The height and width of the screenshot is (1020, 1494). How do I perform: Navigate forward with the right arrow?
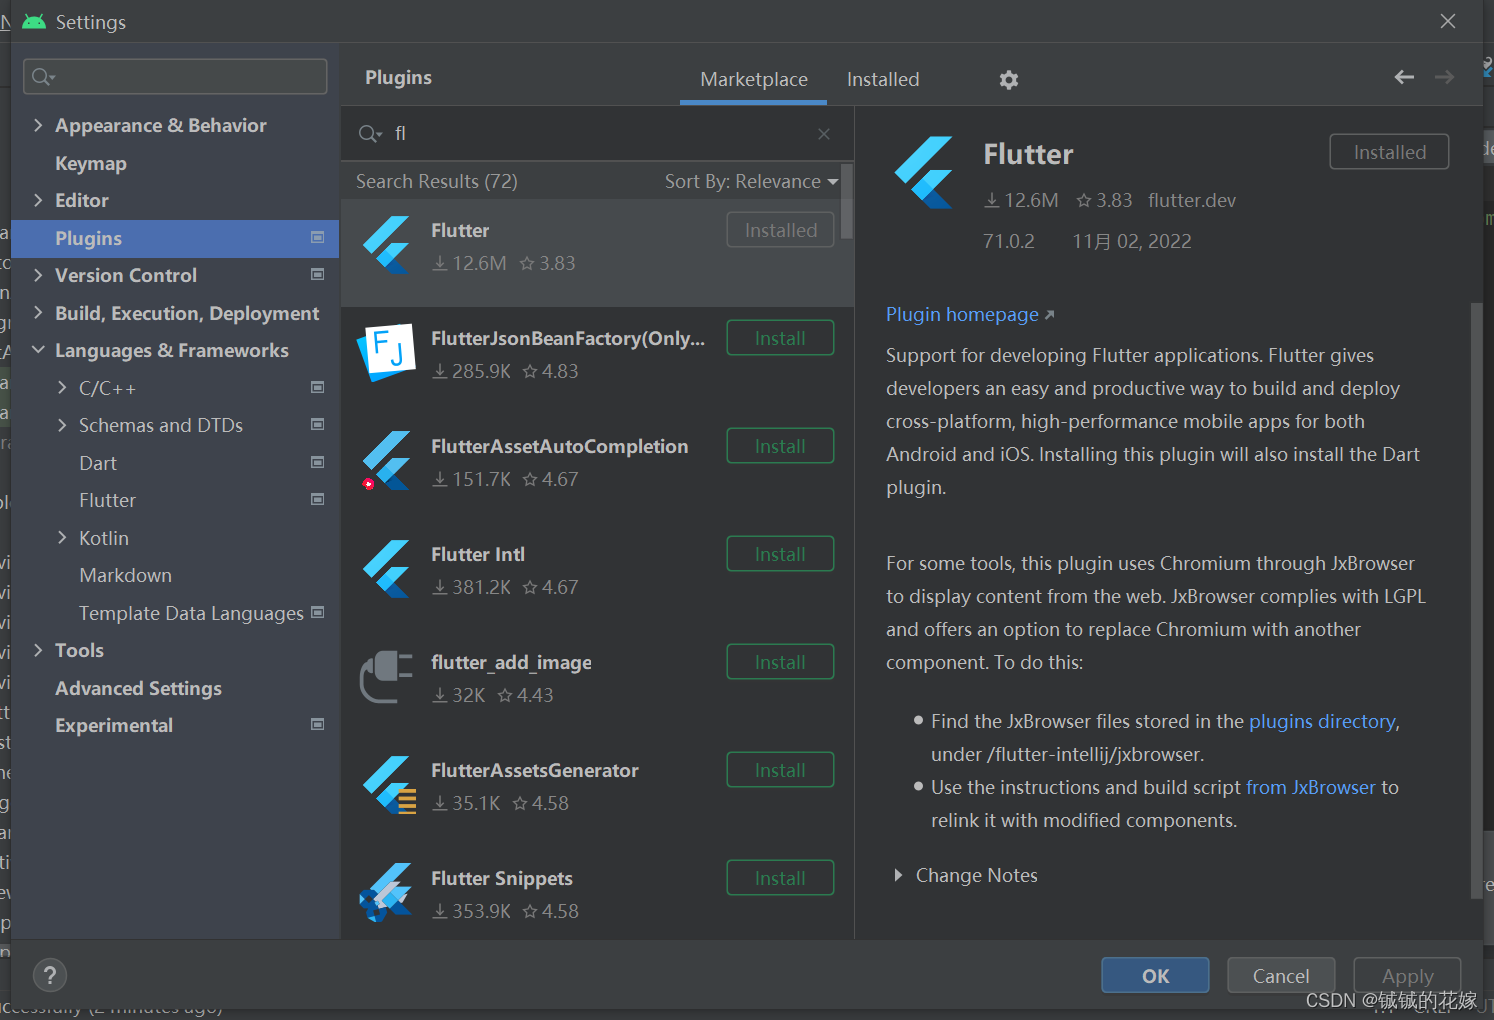click(1444, 77)
